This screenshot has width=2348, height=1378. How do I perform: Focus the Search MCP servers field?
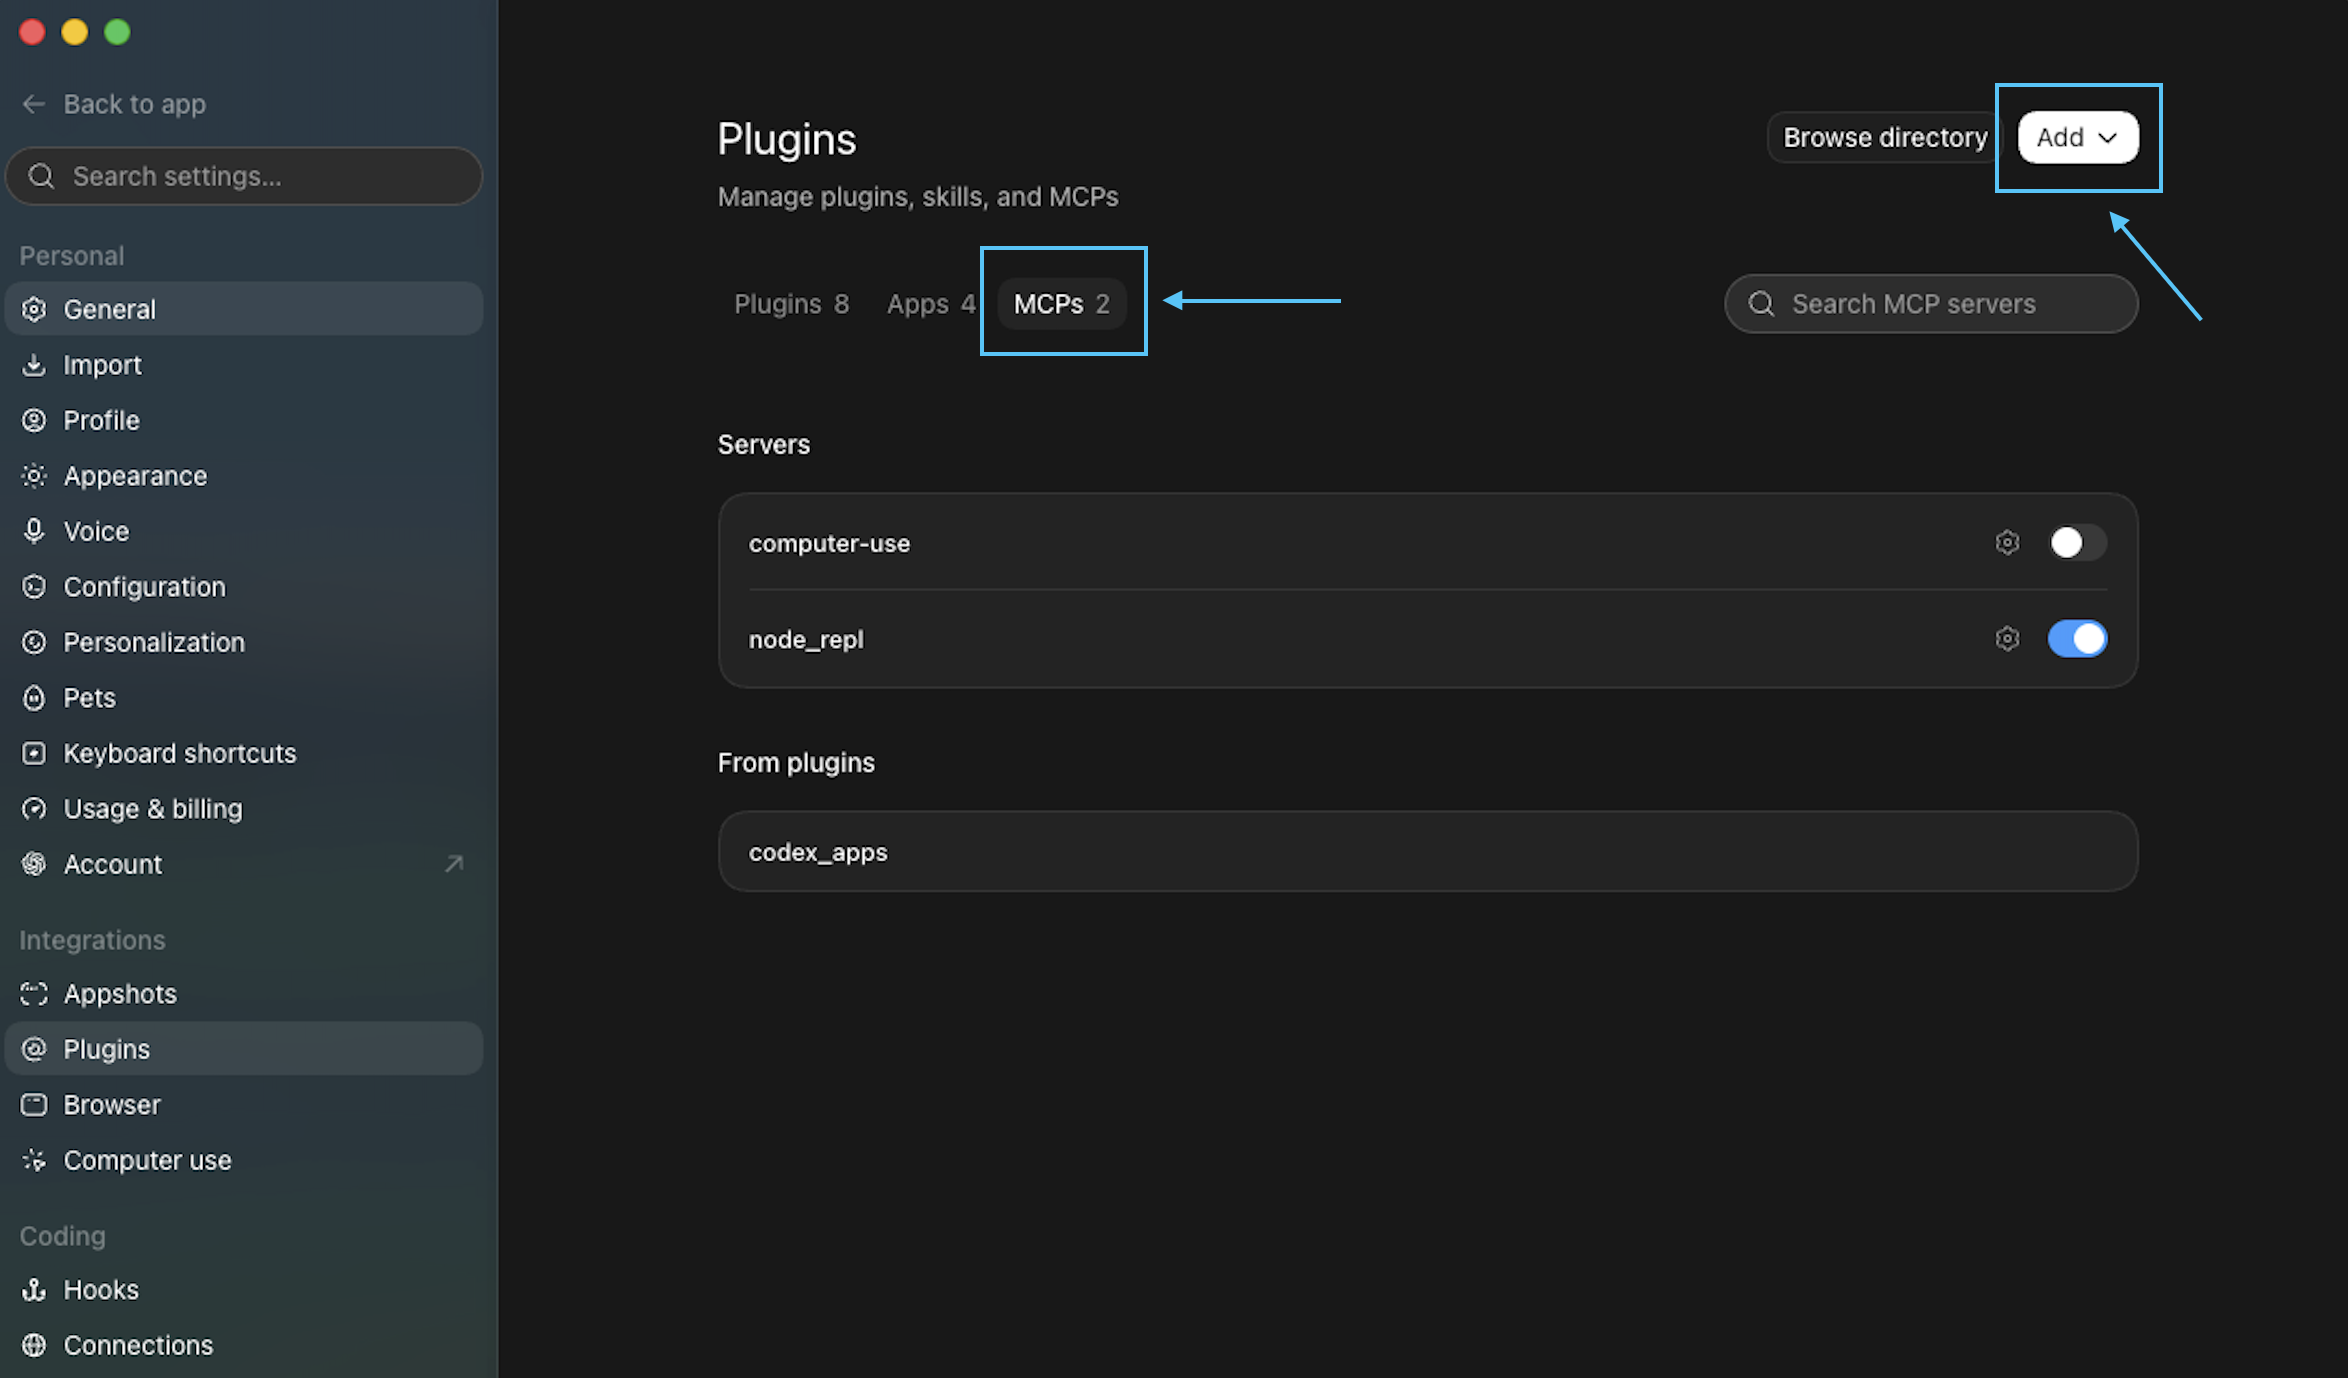click(x=1931, y=304)
